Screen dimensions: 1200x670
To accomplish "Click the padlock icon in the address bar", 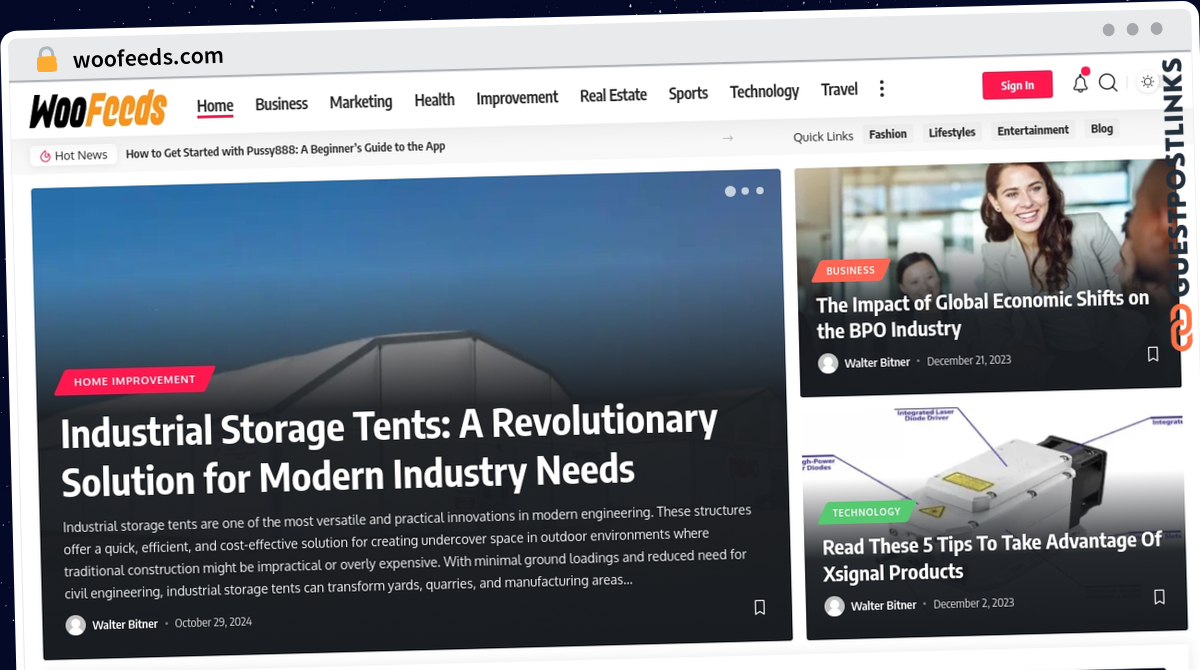I will click(x=47, y=60).
